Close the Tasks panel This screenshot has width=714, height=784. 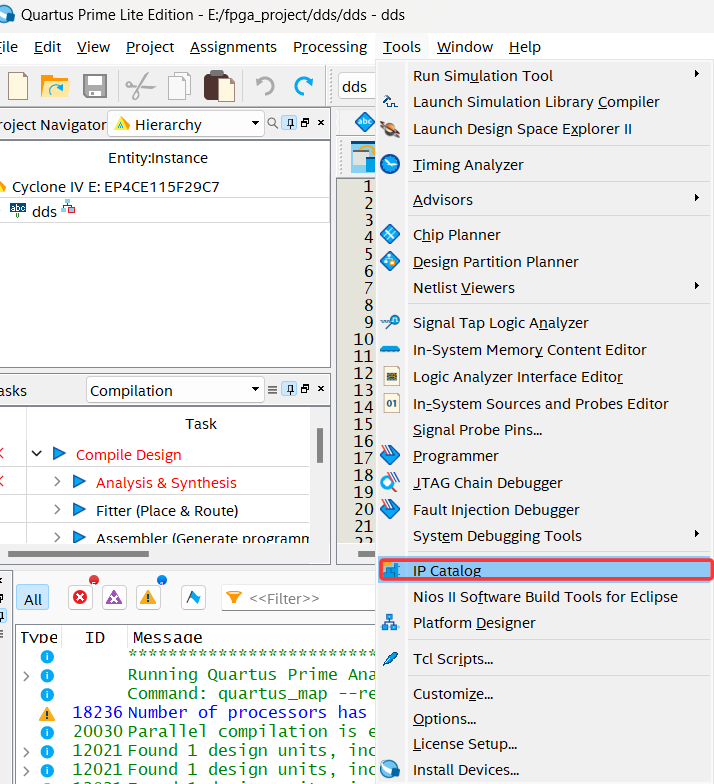[321, 388]
